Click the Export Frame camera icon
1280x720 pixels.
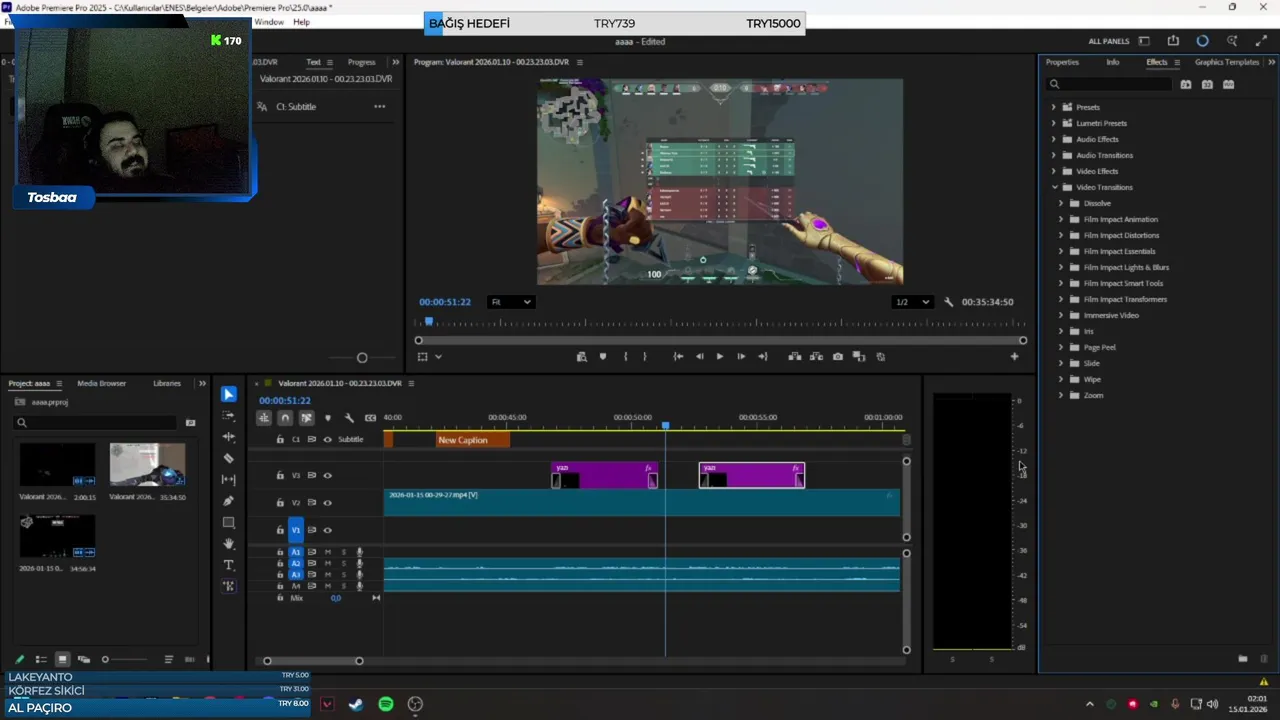(838, 356)
